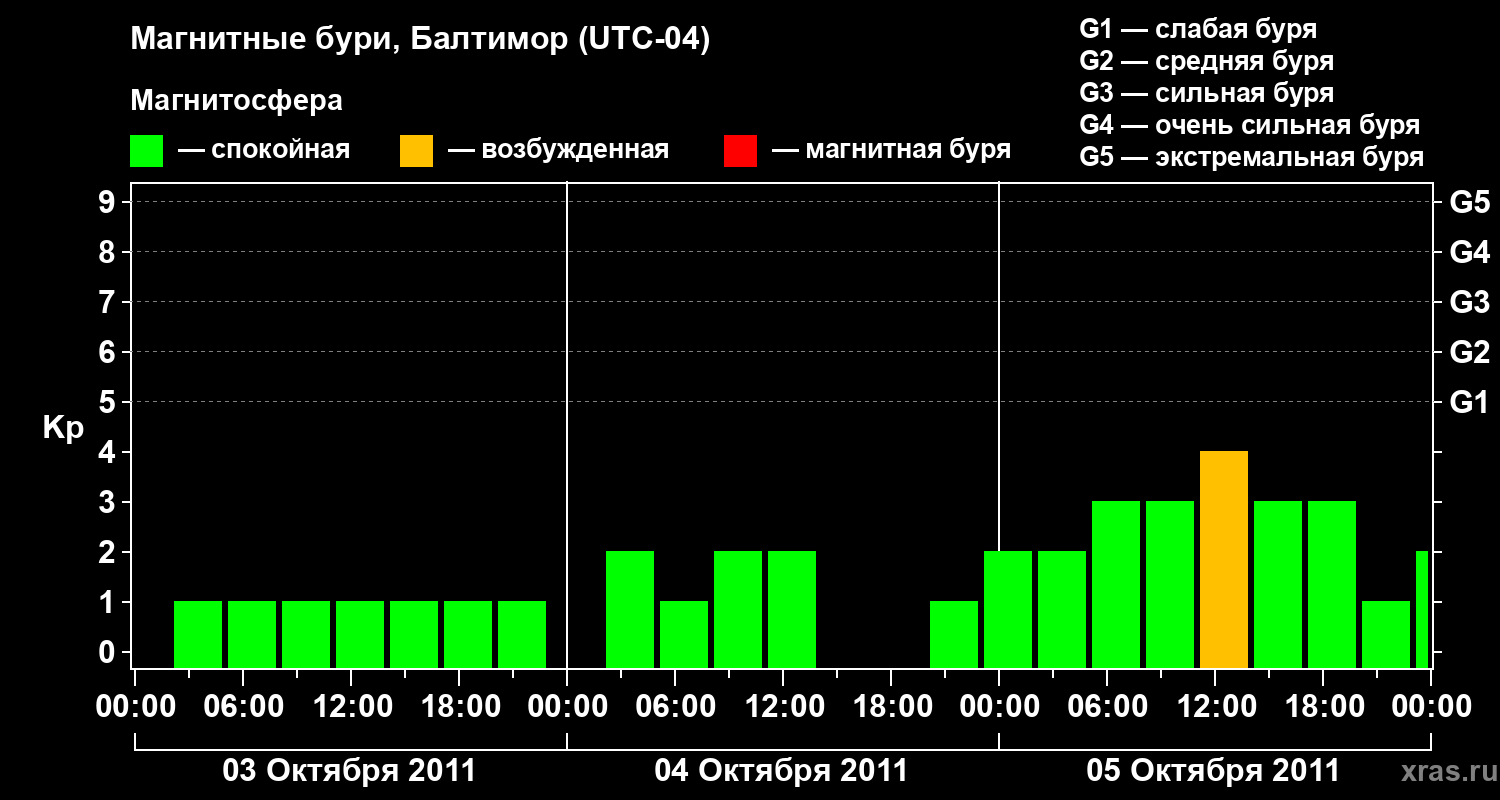This screenshot has height=800, width=1500.
Task: Select the Kp 1 bar at 06:00 on 04 October
Action: 684,635
